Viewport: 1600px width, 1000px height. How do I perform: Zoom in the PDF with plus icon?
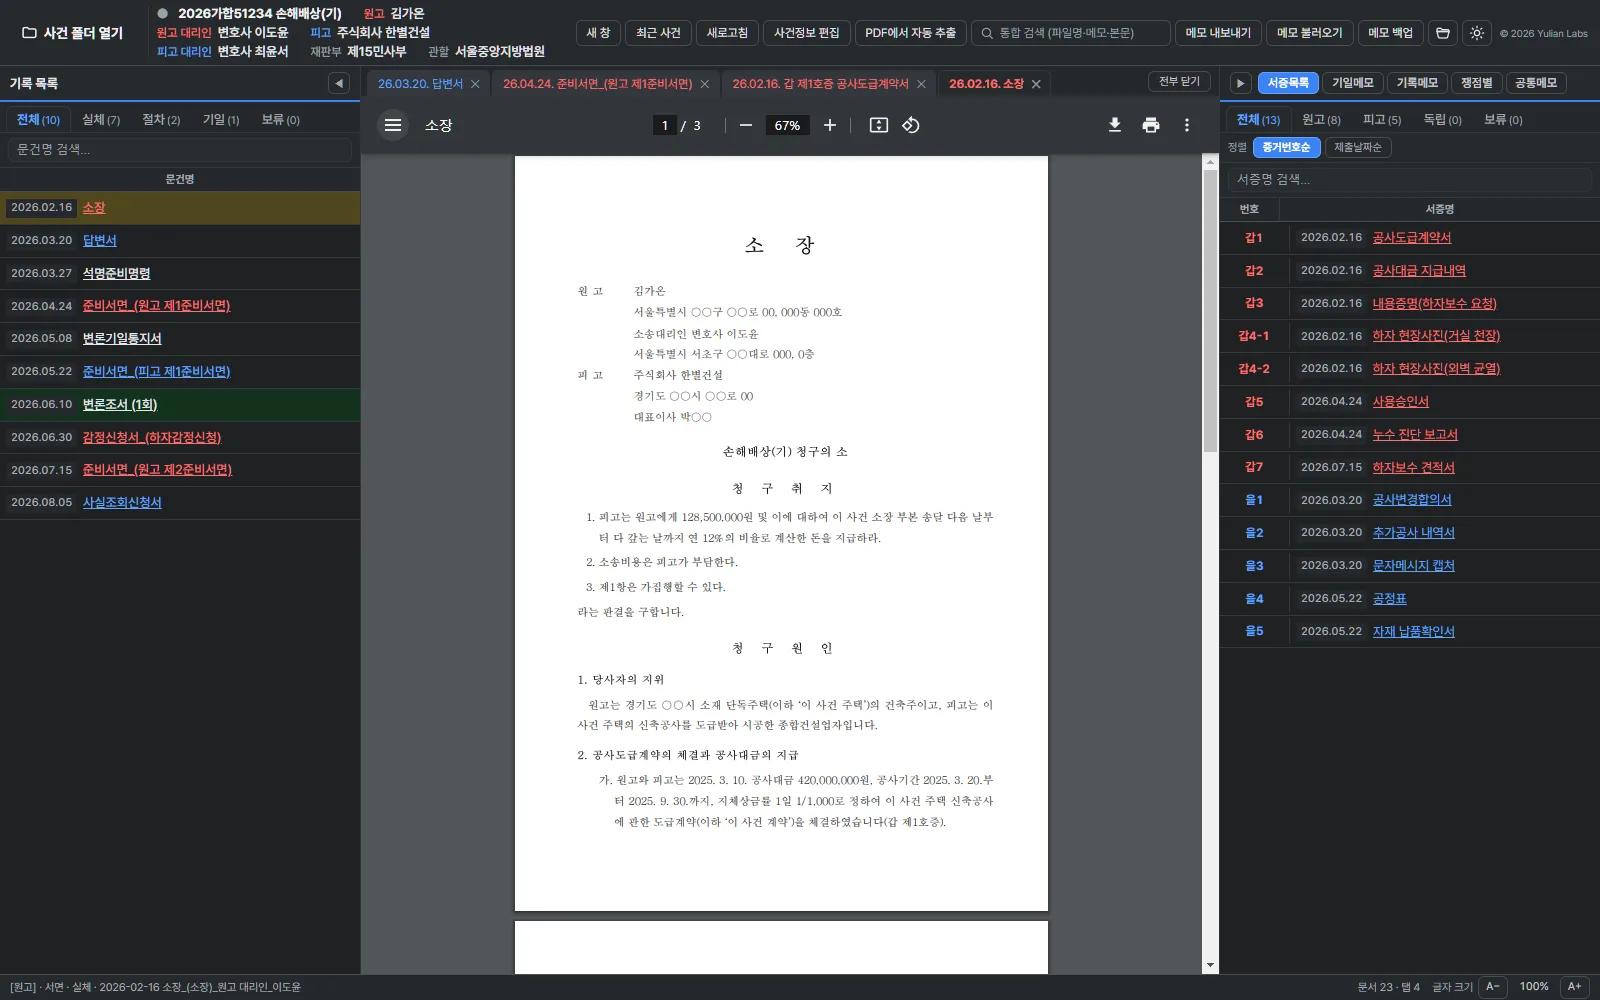[x=830, y=125]
